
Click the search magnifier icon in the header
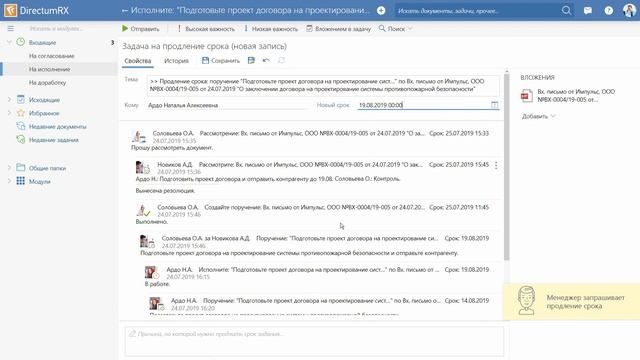pos(566,11)
